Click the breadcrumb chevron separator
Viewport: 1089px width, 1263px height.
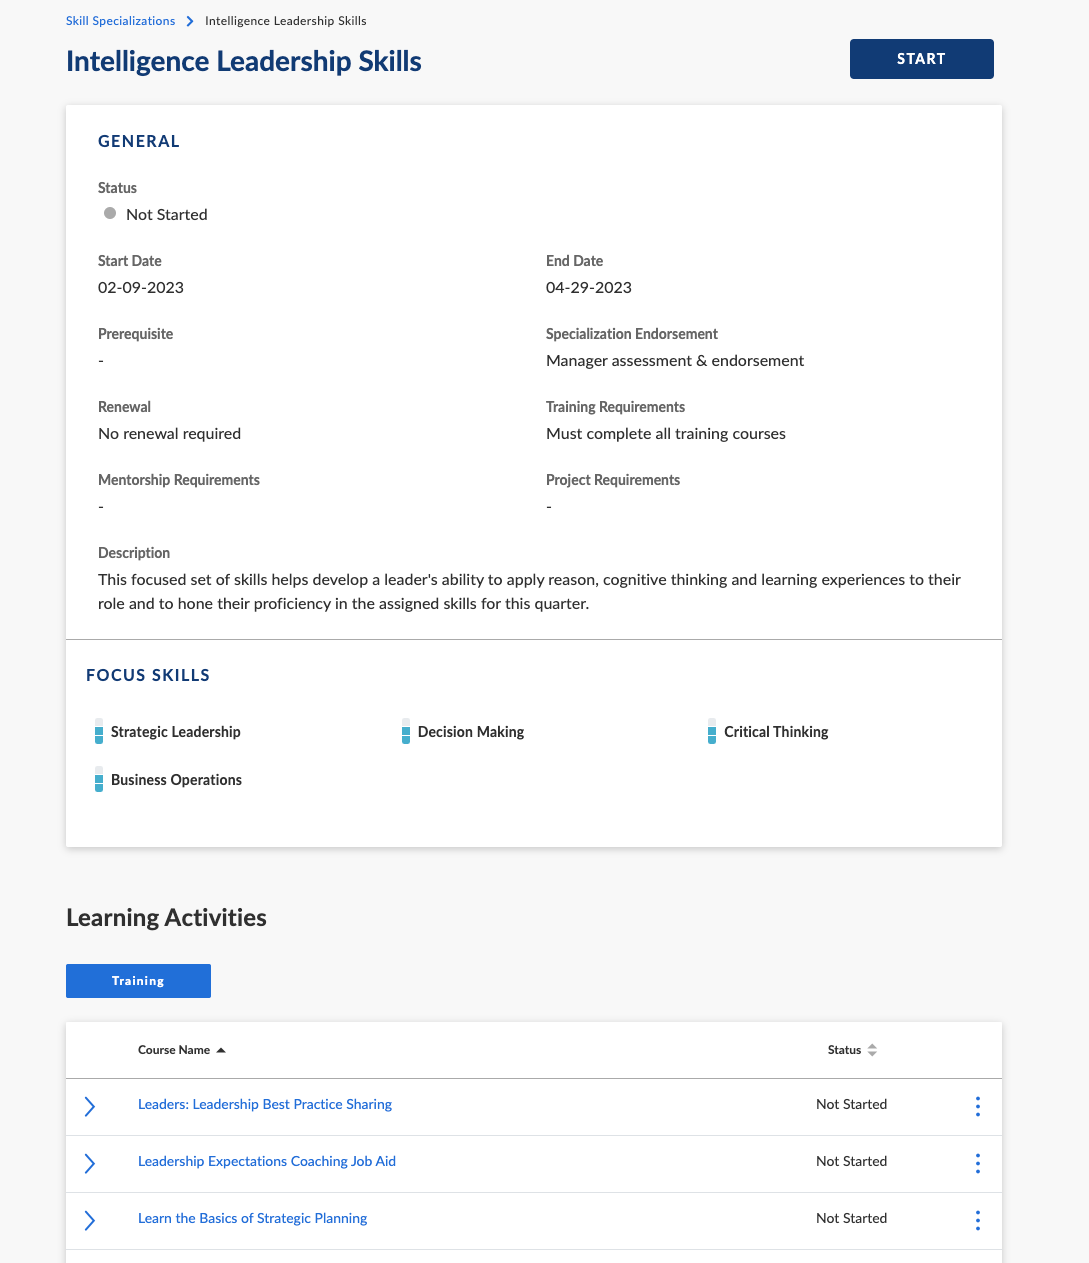(x=190, y=21)
